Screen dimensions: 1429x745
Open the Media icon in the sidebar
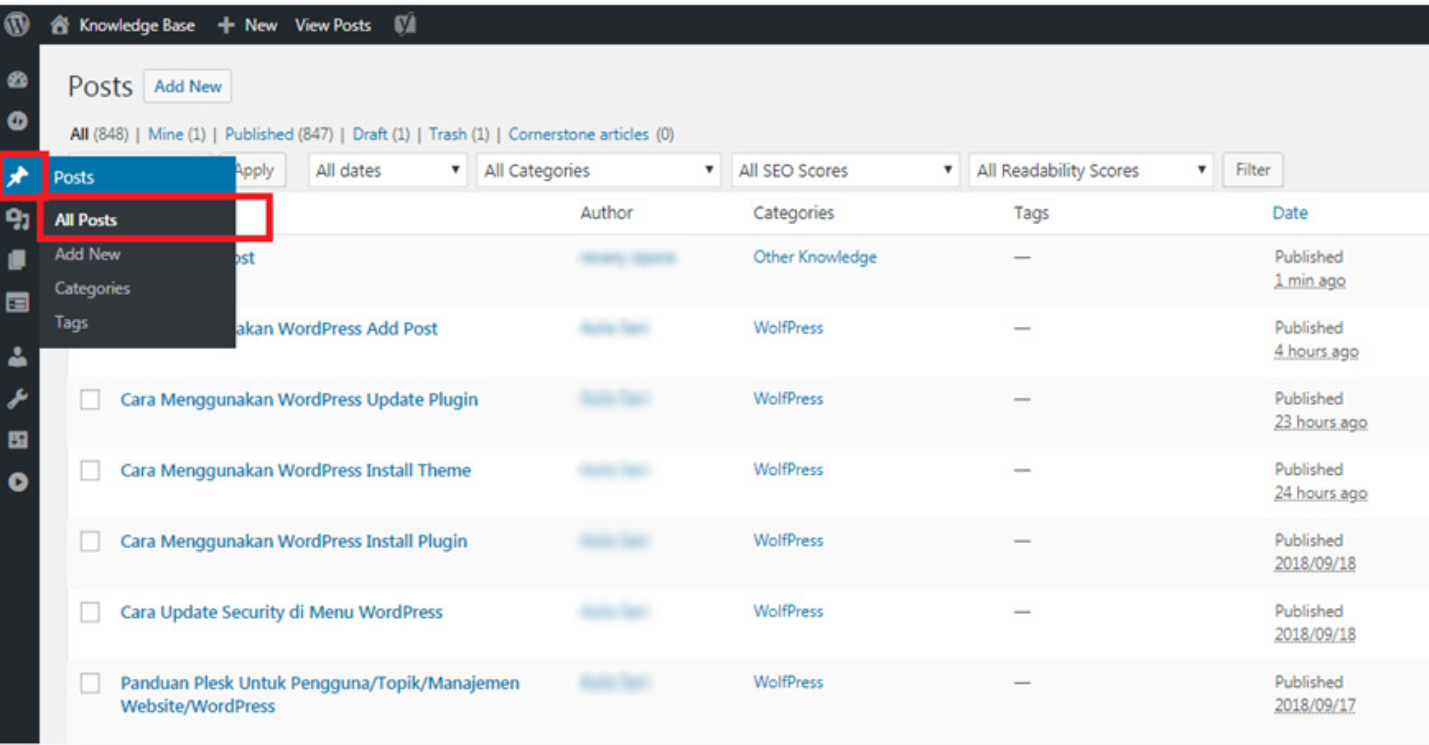[17, 221]
